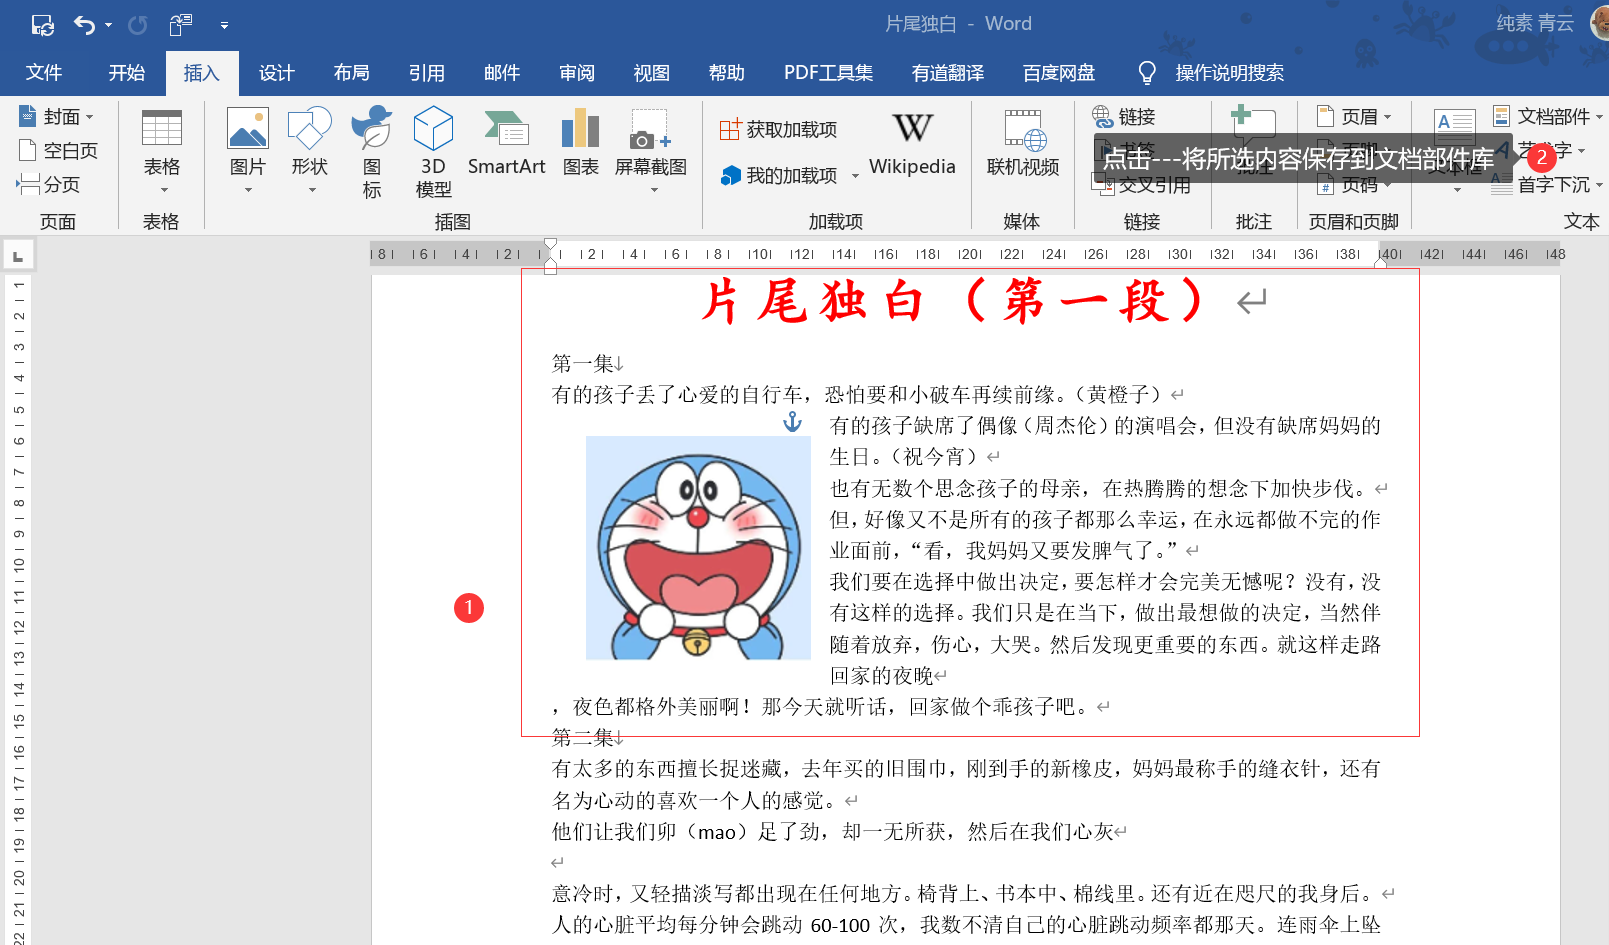Save the document with the quick access icon

click(x=42, y=25)
